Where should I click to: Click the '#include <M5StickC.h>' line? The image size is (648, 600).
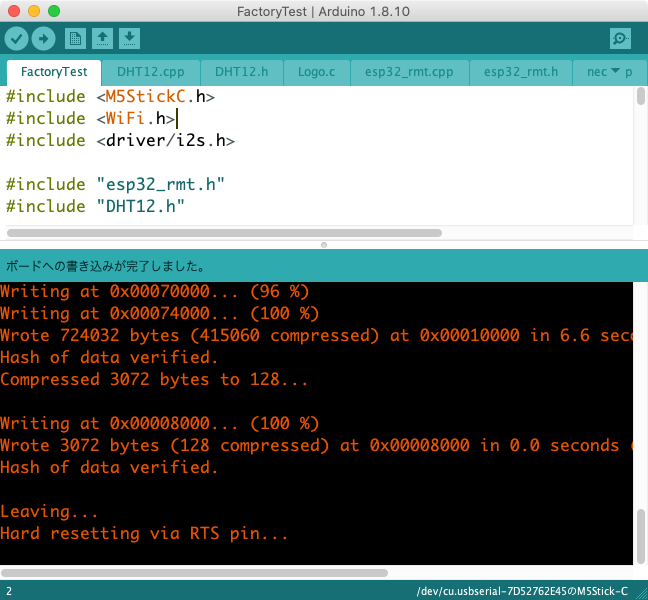[x=110, y=97]
